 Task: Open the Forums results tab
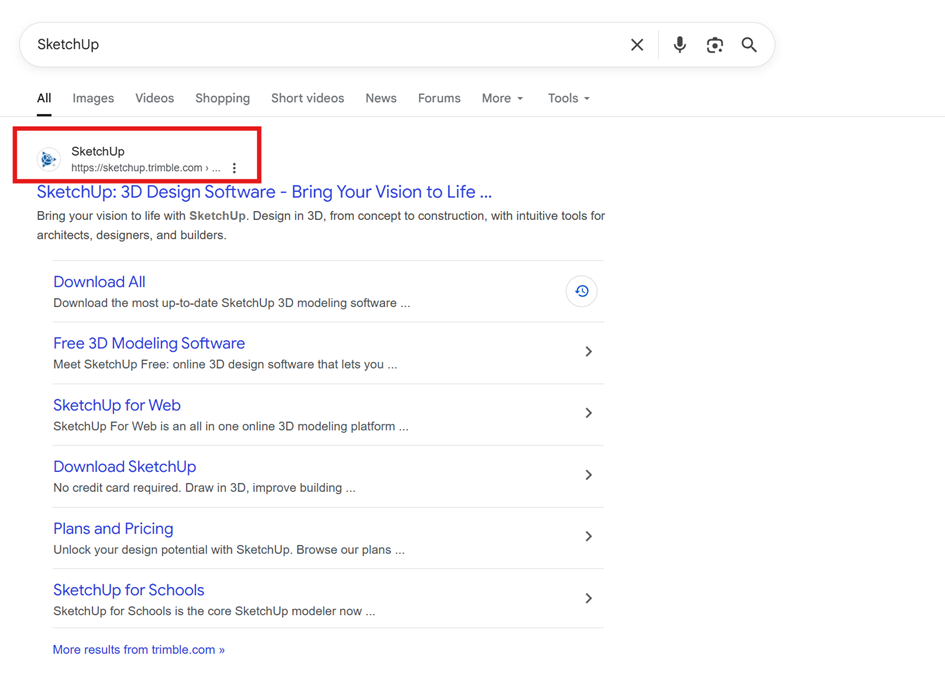click(439, 98)
